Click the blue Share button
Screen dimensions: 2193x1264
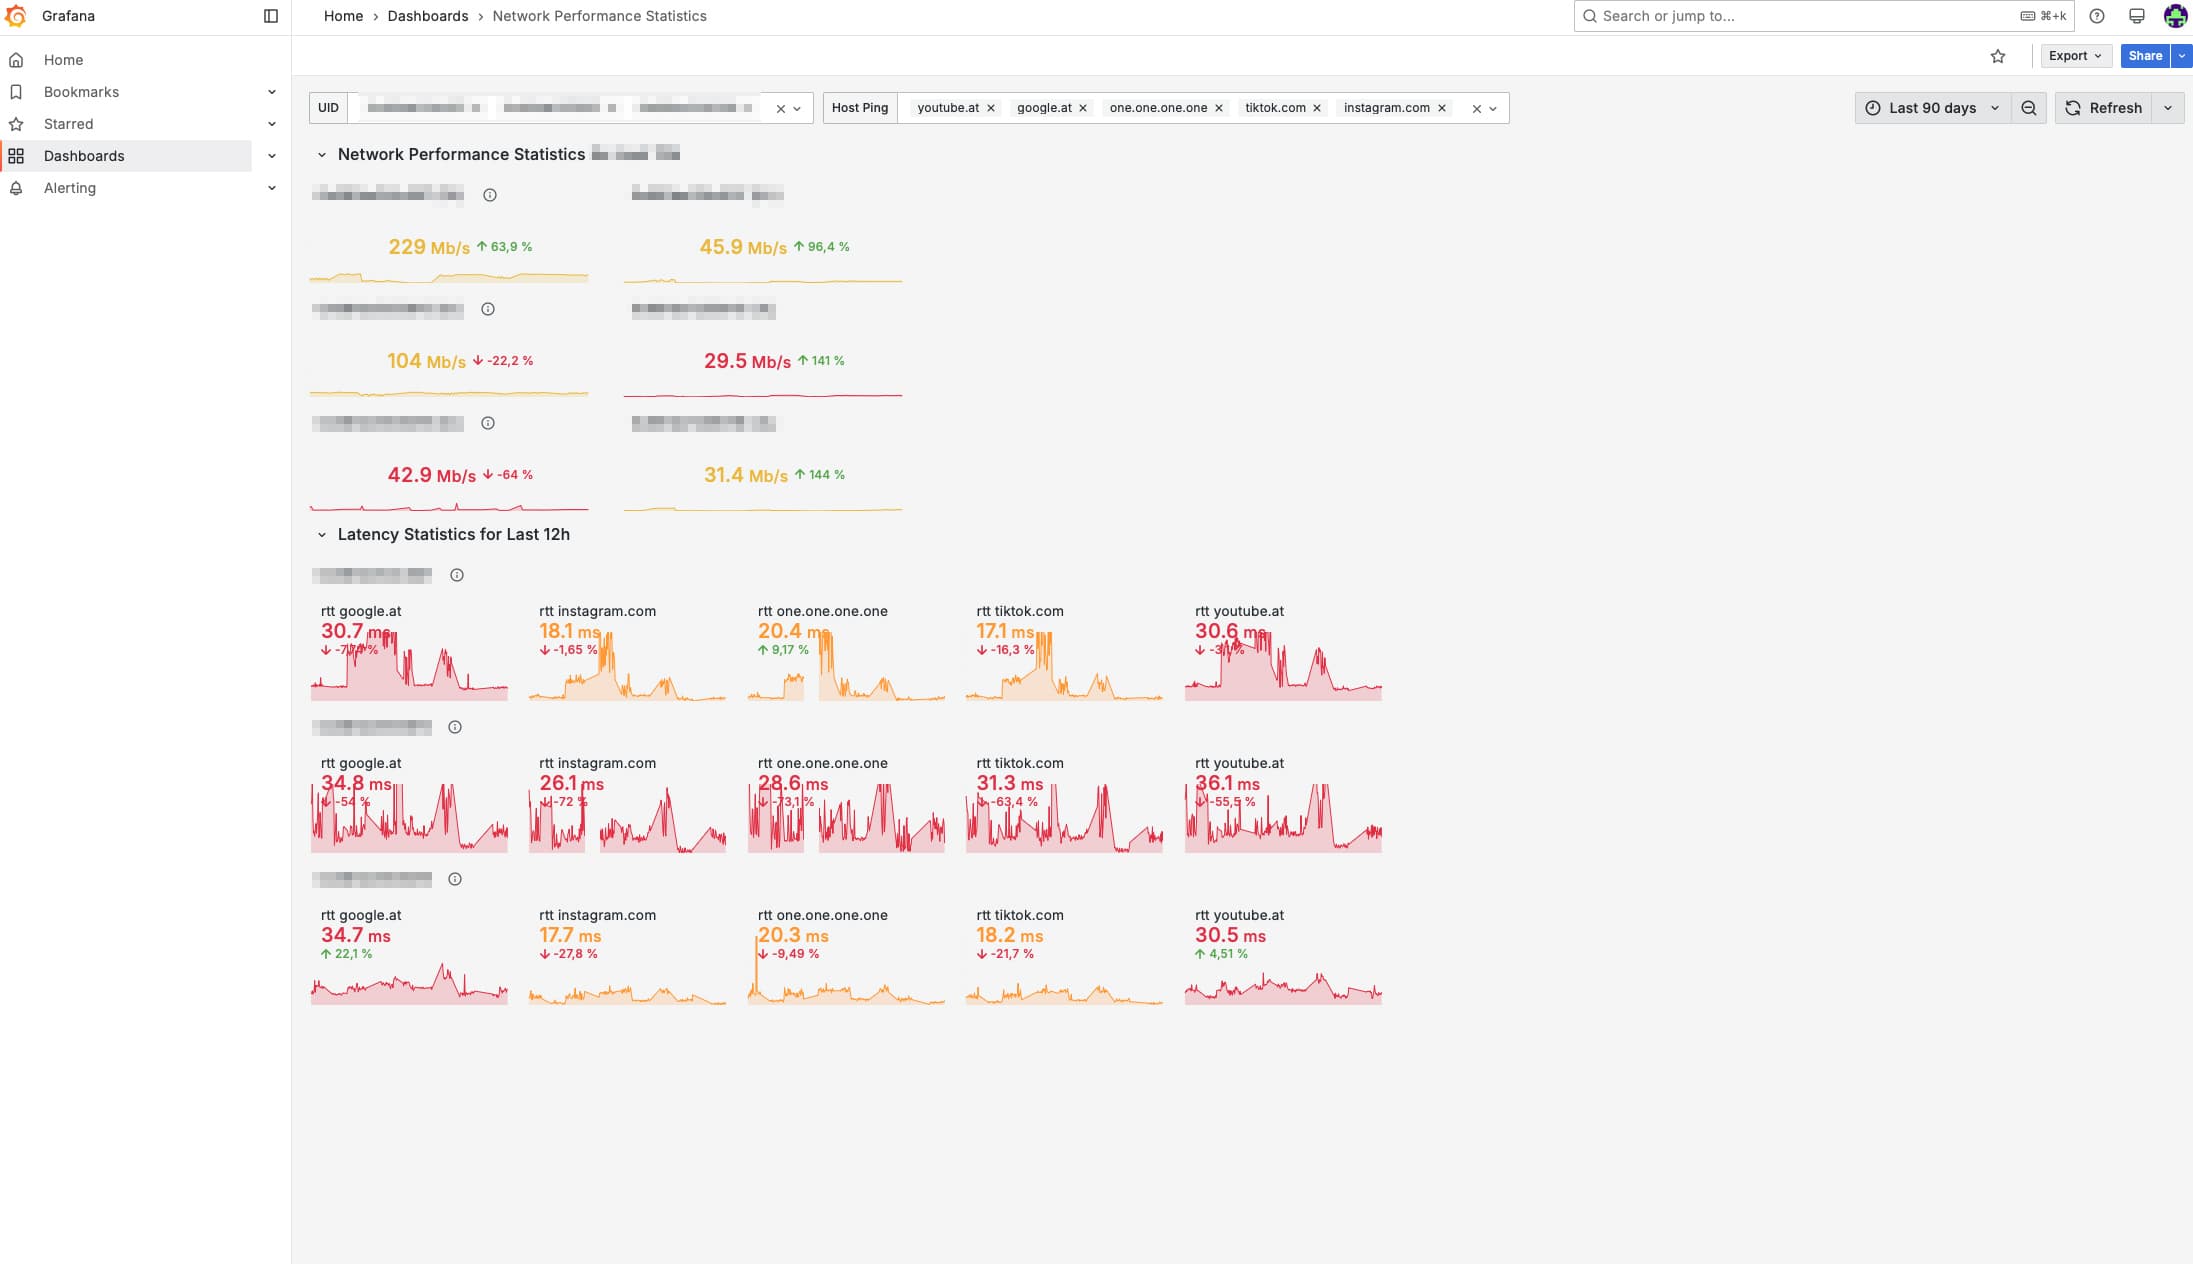click(x=2144, y=56)
